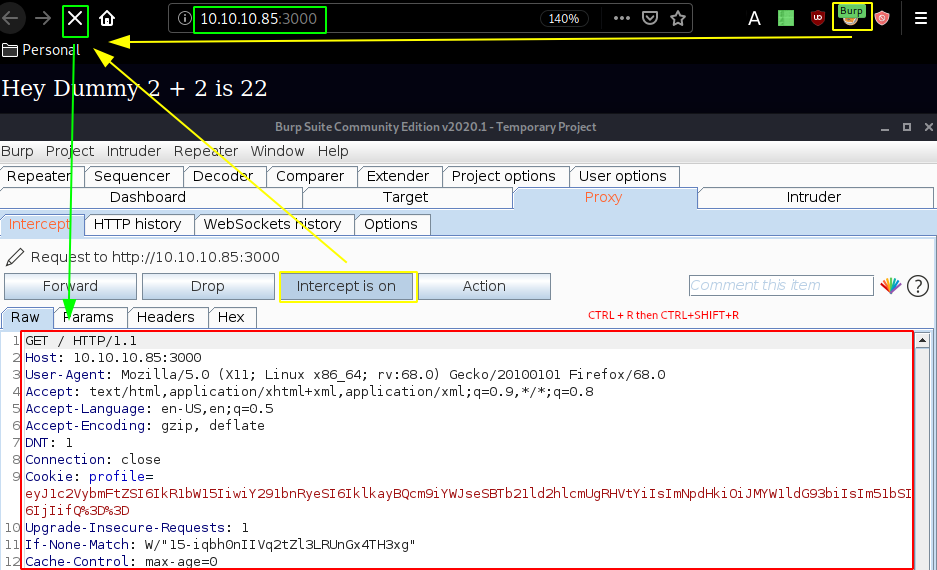
Task: Maximize the Burp Suite window
Action: (x=907, y=127)
